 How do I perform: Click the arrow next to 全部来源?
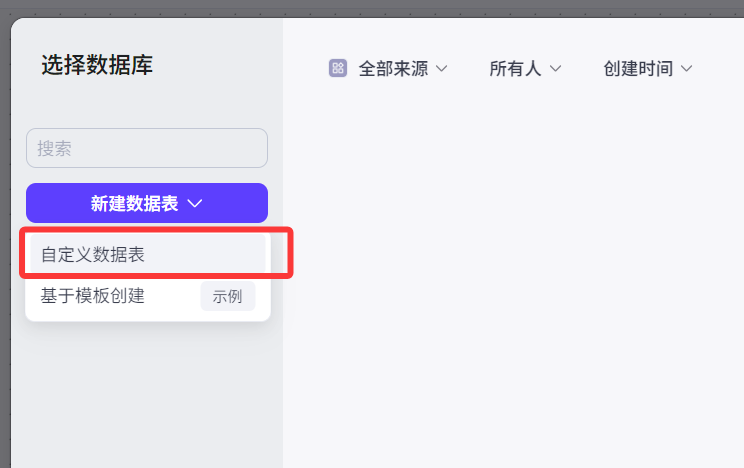coord(441,68)
